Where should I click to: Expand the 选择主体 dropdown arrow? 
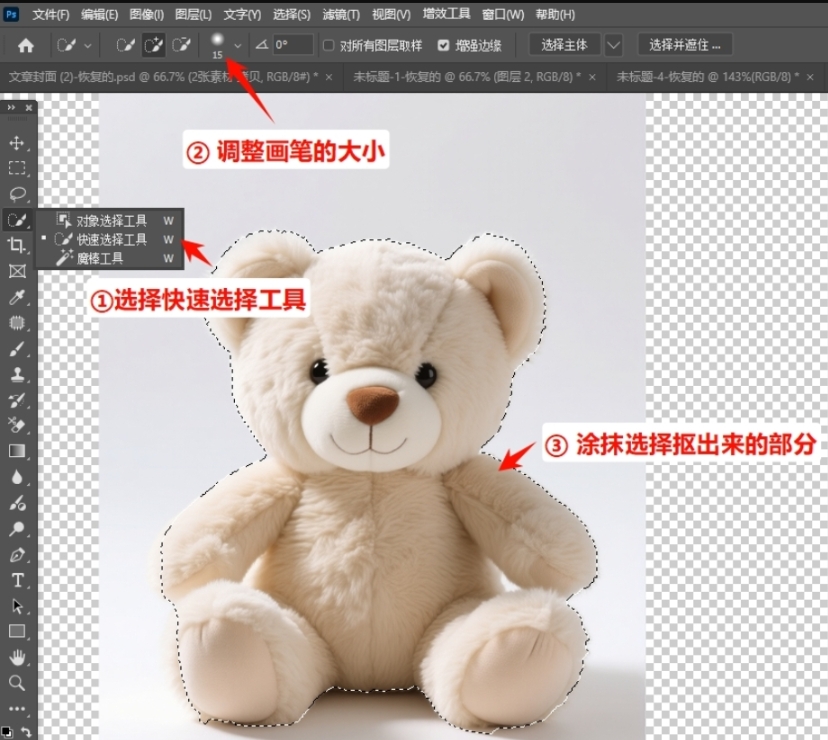pyautogui.click(x=612, y=44)
